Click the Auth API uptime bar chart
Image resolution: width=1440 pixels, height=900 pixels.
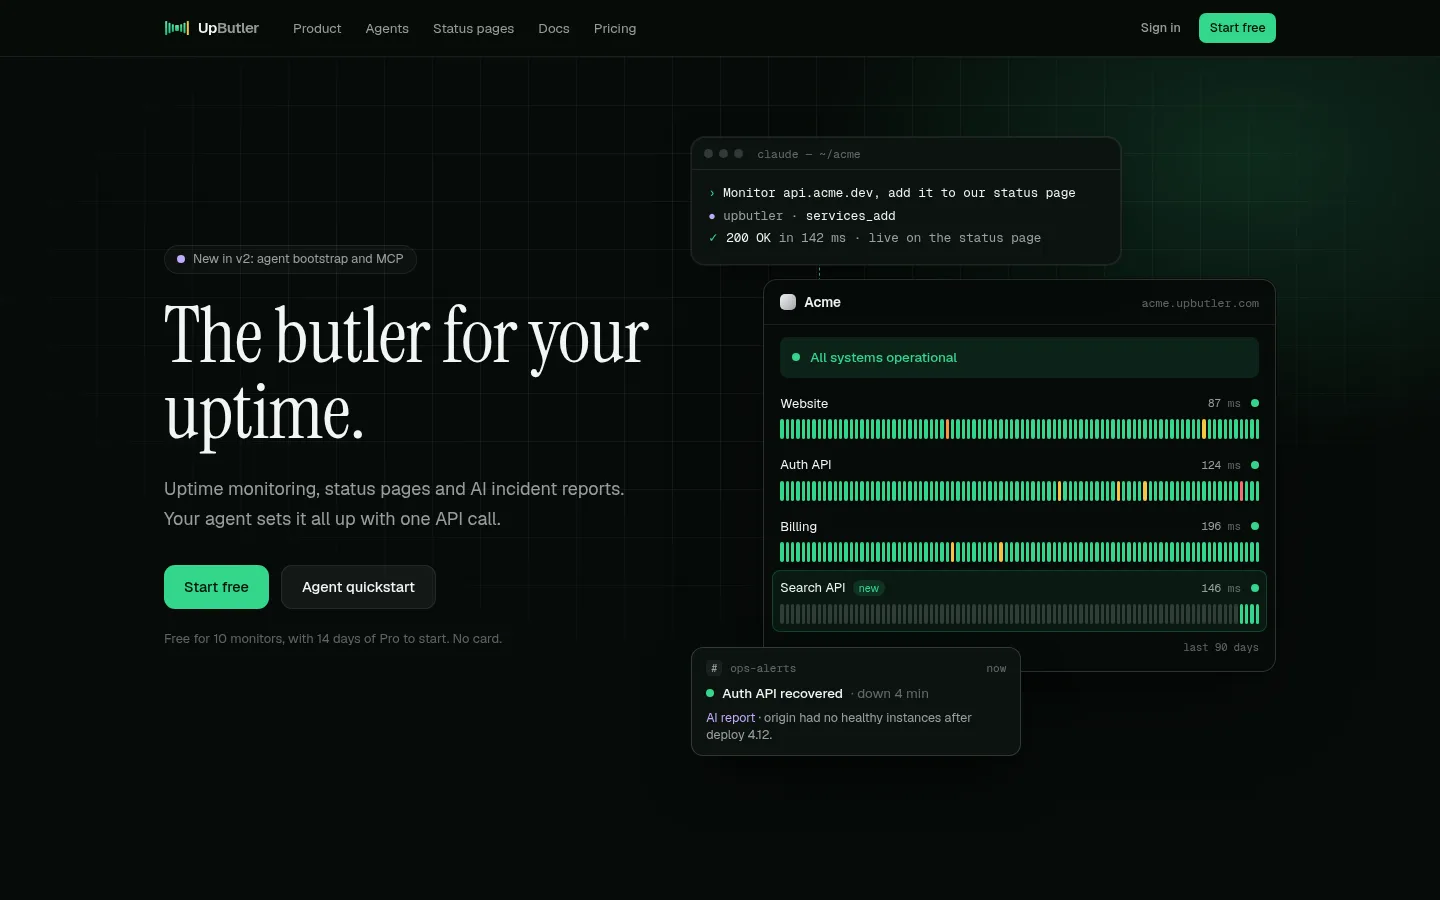(x=1019, y=491)
